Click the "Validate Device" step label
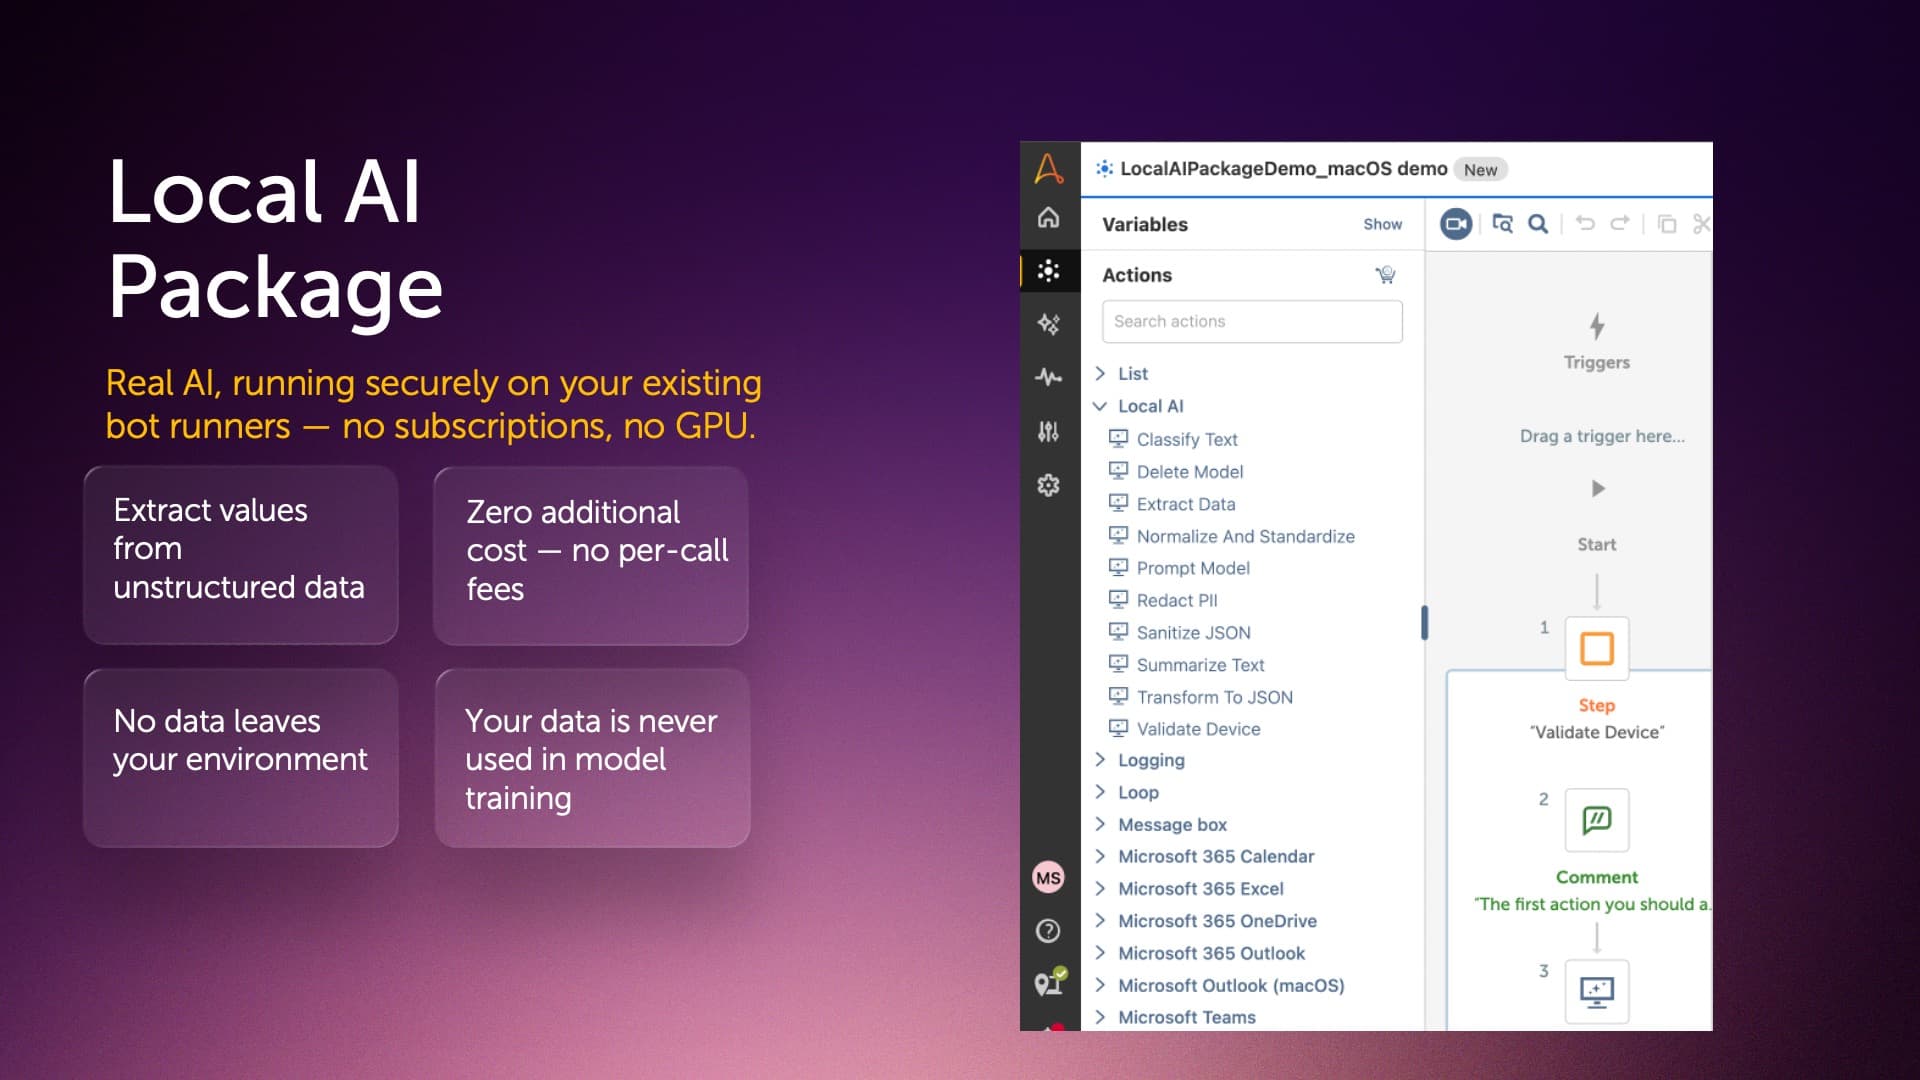 pos(1597,732)
